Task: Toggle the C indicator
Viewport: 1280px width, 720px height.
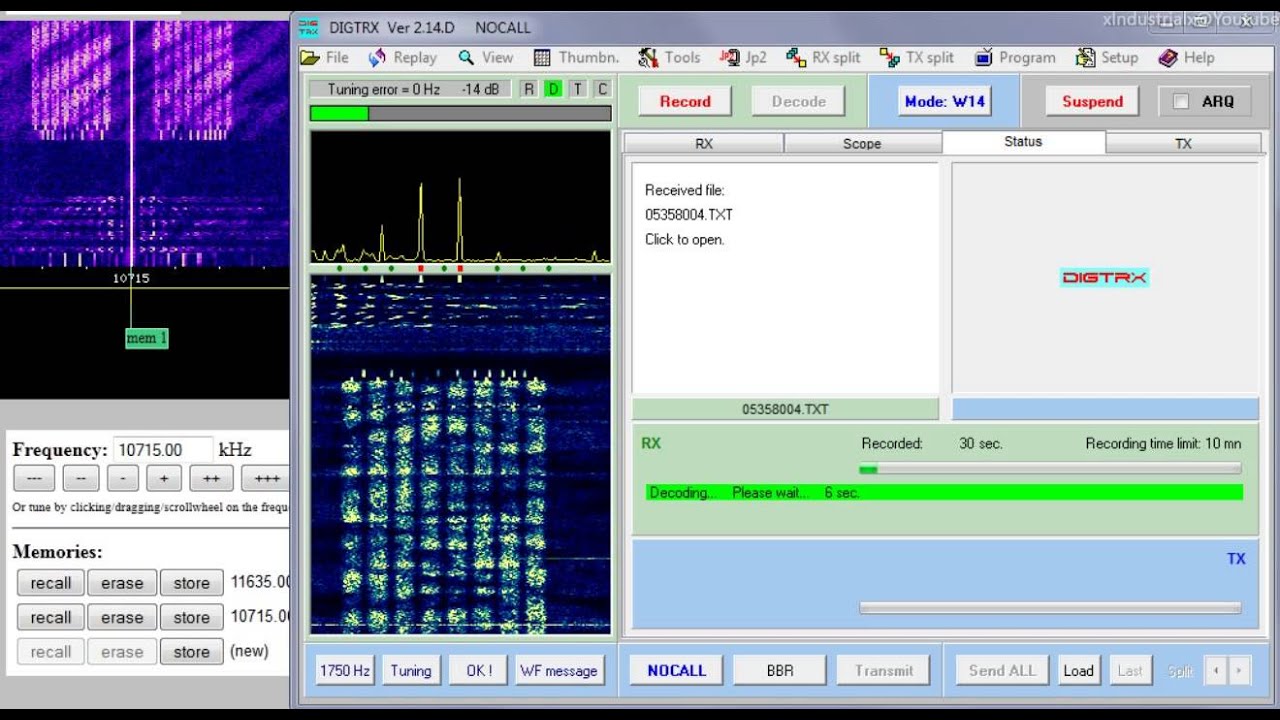Action: 602,89
